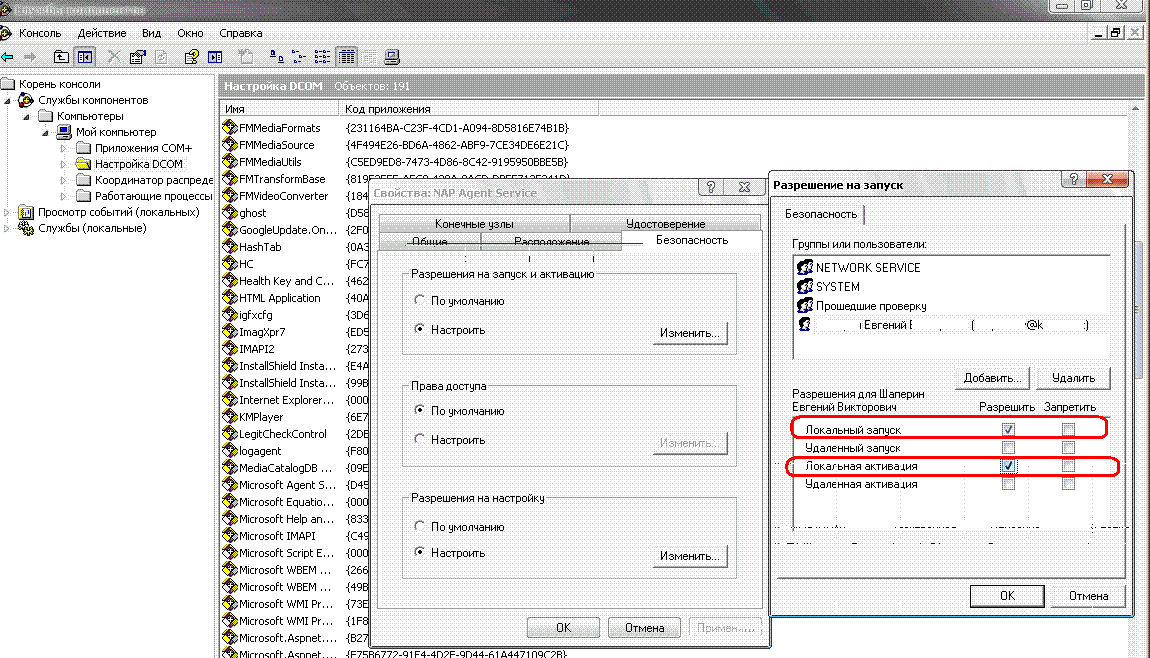Select the KMPlayer DCOM application icon
1150x658 pixels.
click(230, 417)
